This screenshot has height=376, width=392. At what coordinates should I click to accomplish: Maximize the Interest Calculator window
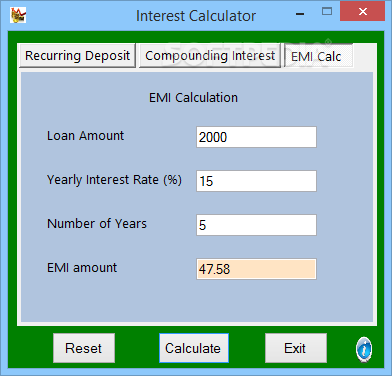pyautogui.click(x=327, y=12)
